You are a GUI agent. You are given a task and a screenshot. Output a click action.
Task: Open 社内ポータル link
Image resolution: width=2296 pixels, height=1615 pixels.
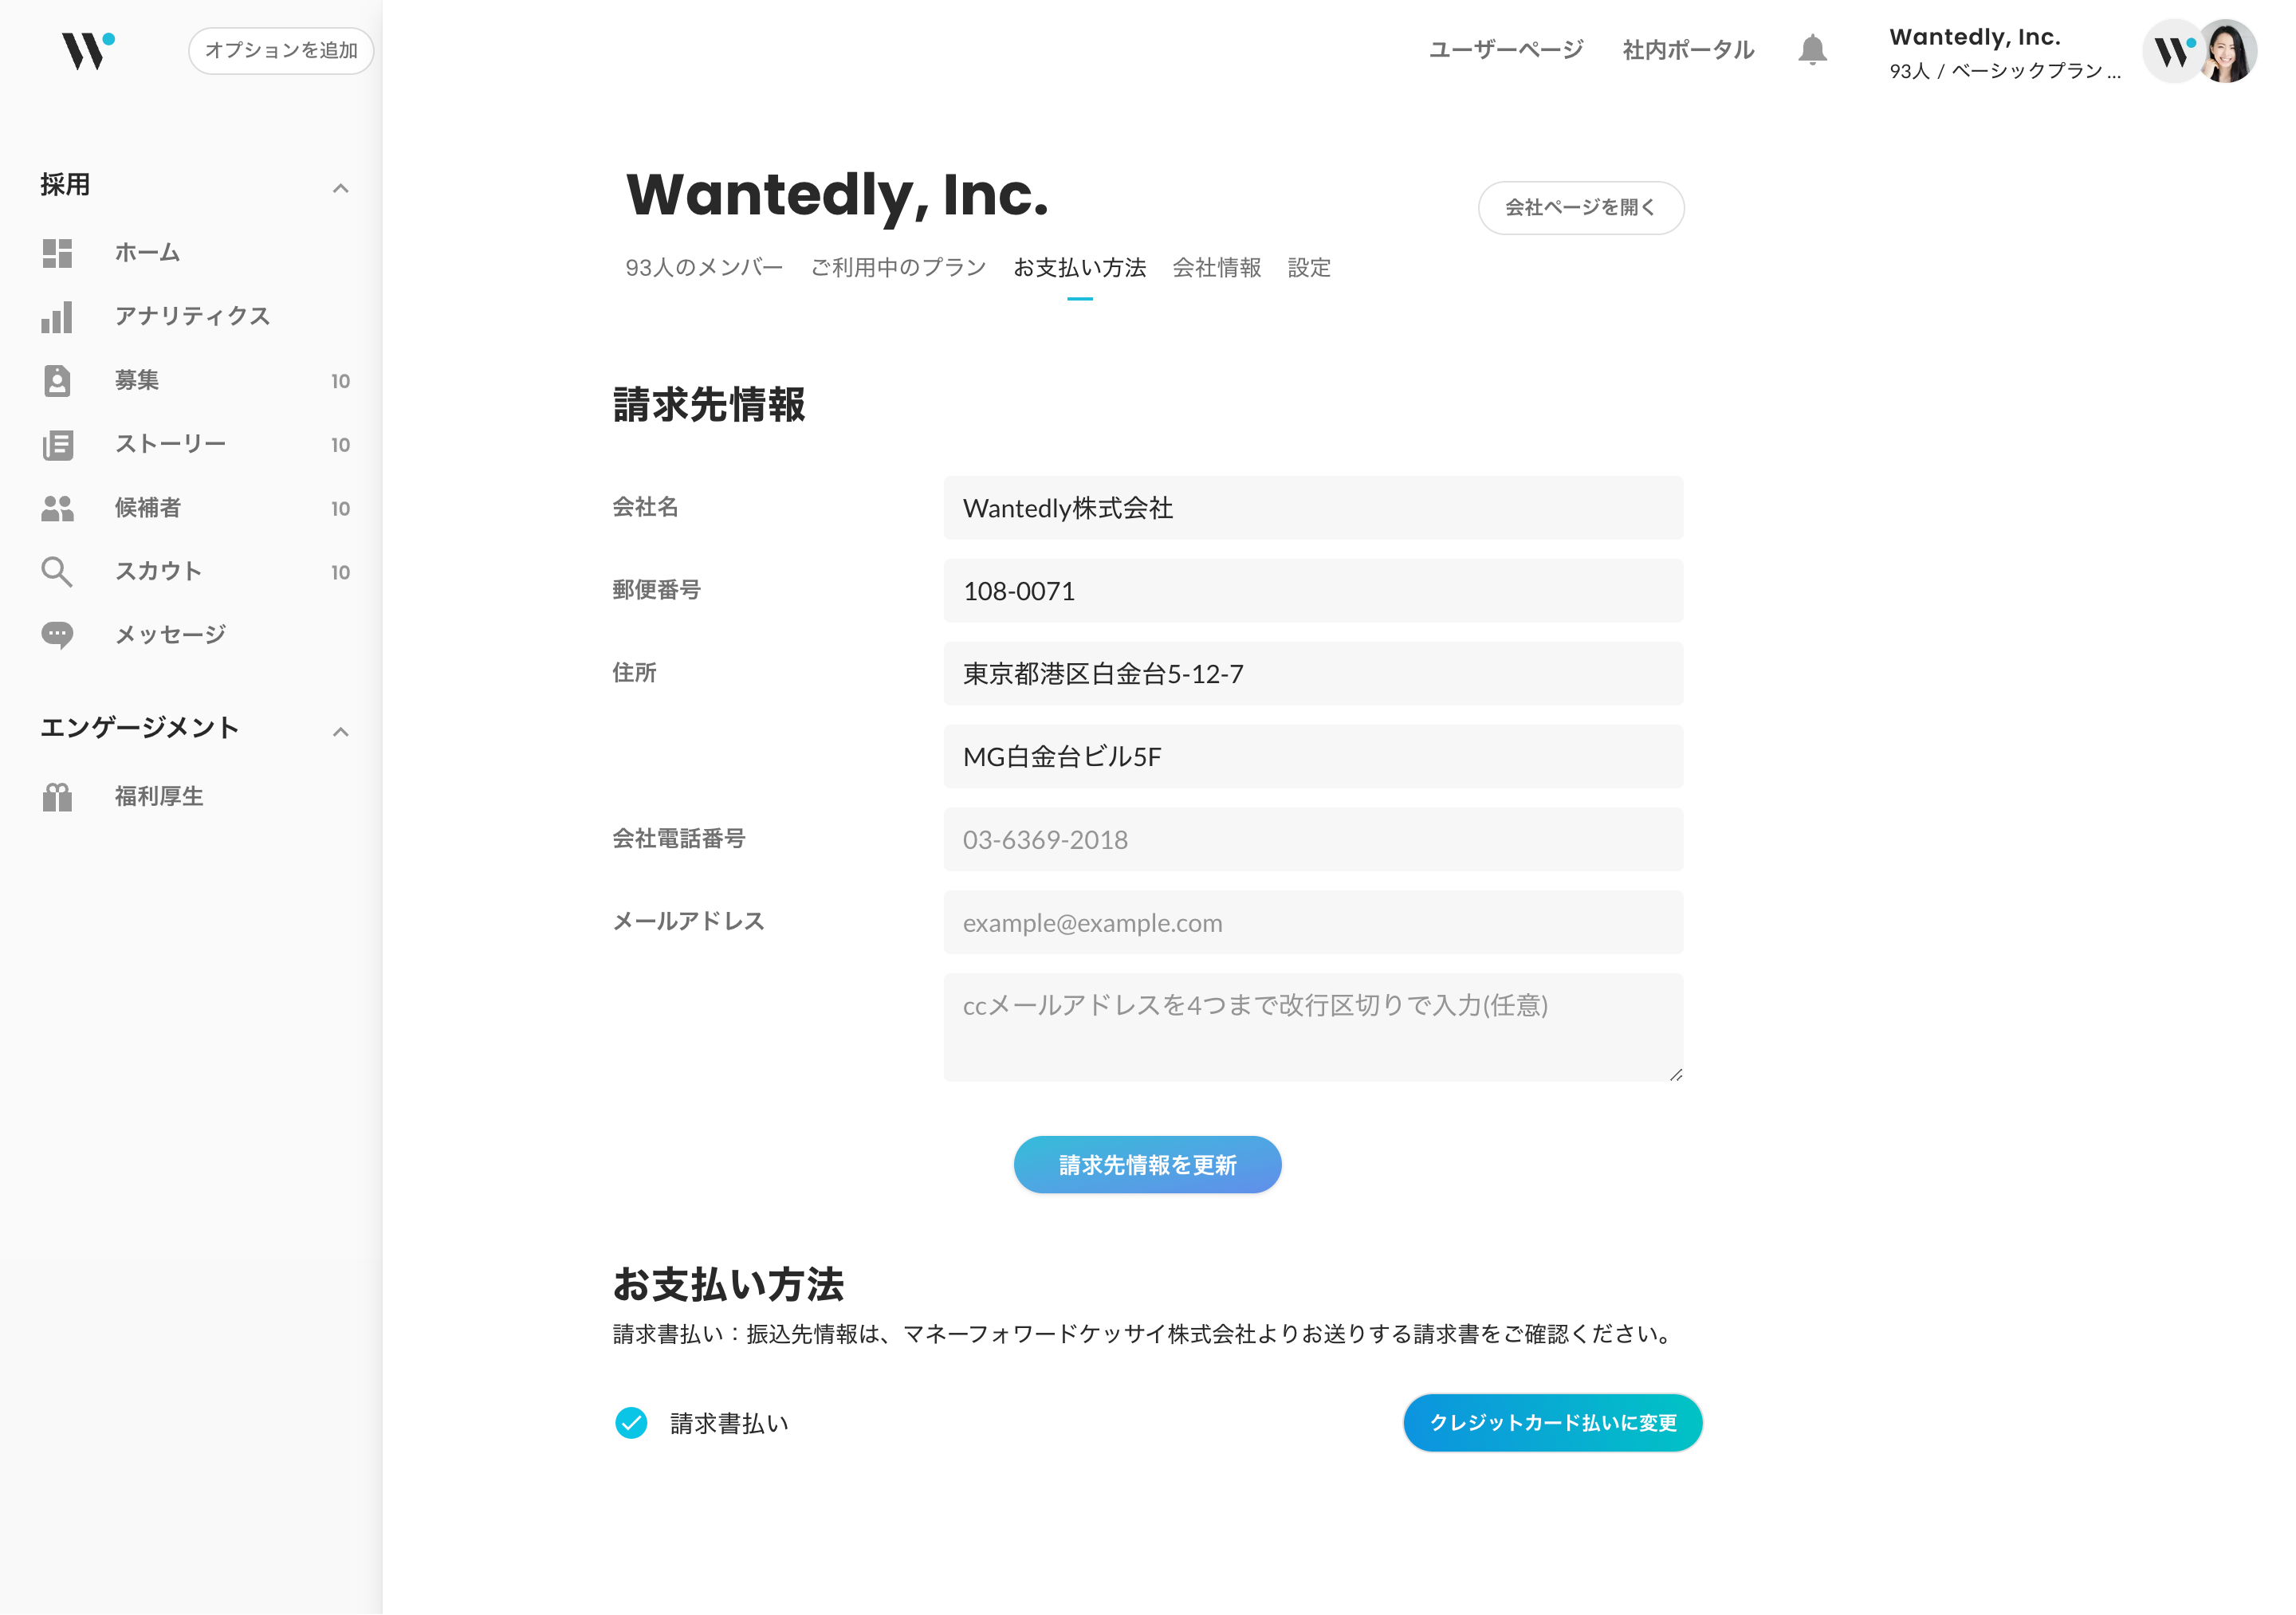tap(1688, 50)
